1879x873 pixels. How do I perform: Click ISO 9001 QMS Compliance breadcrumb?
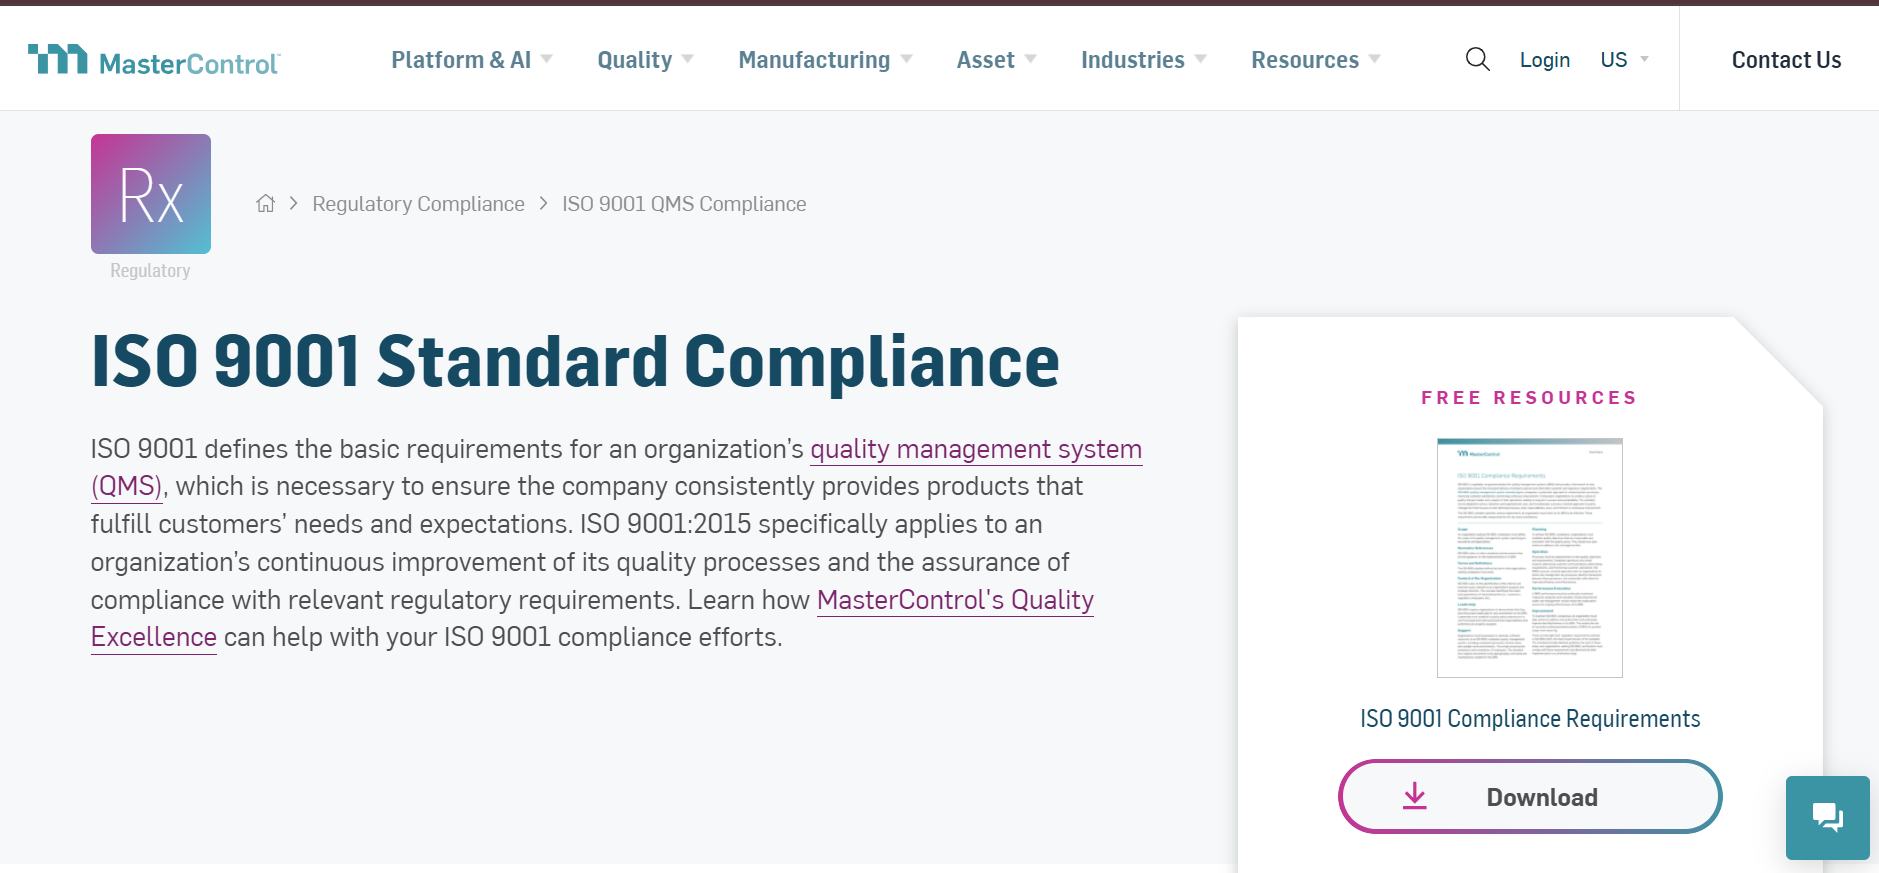(684, 204)
